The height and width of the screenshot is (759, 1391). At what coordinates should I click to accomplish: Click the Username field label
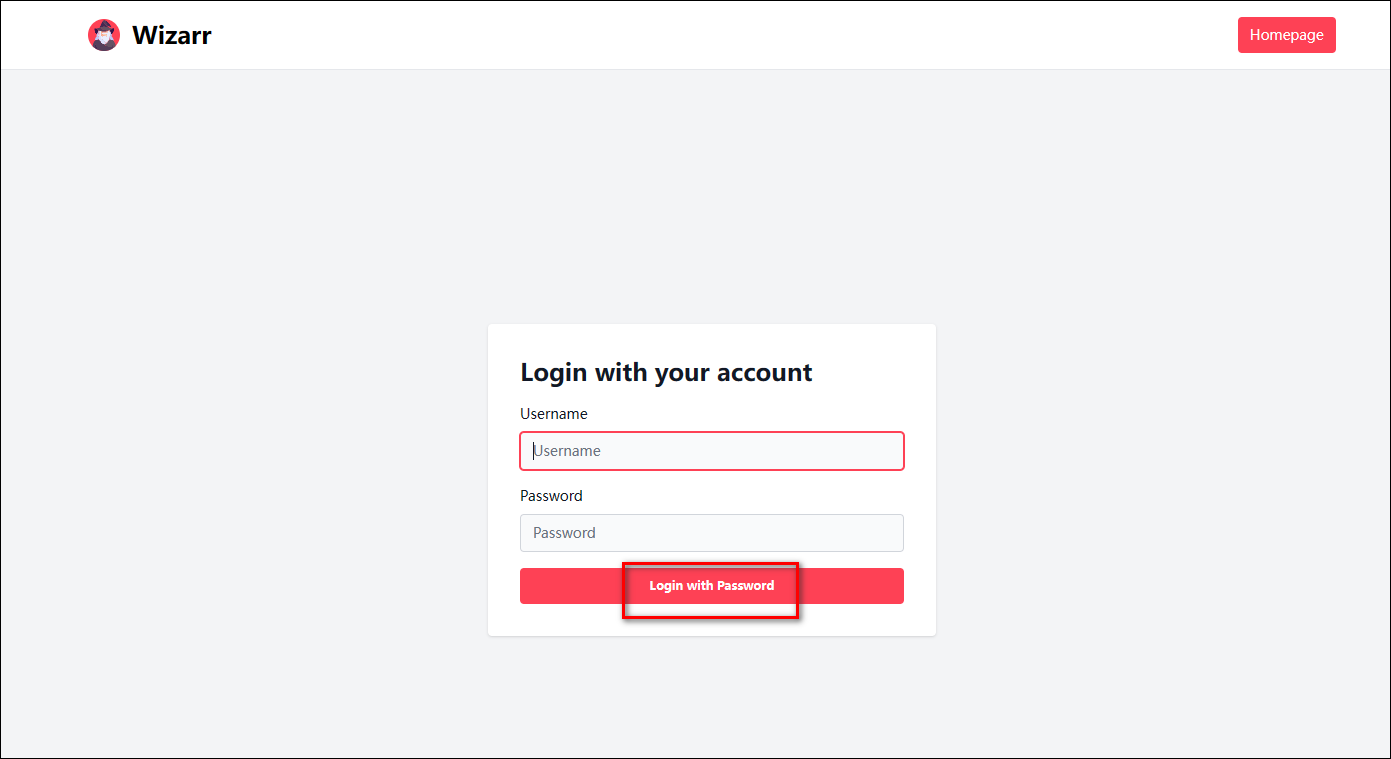point(553,414)
